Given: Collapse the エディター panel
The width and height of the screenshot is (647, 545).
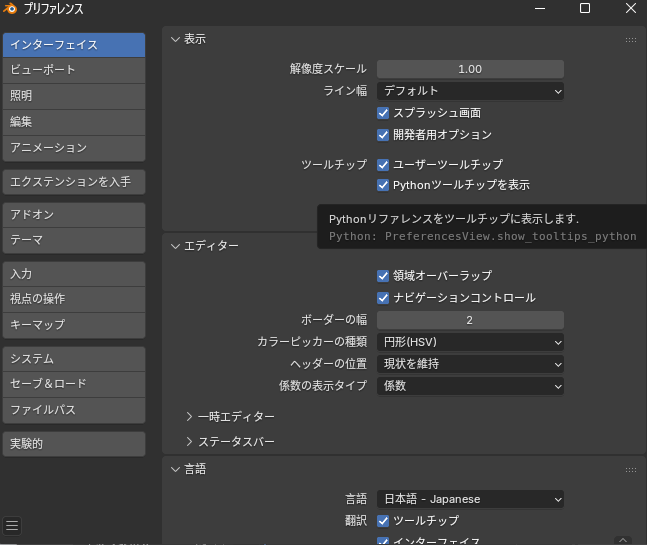Looking at the screenshot, I should 175,246.
